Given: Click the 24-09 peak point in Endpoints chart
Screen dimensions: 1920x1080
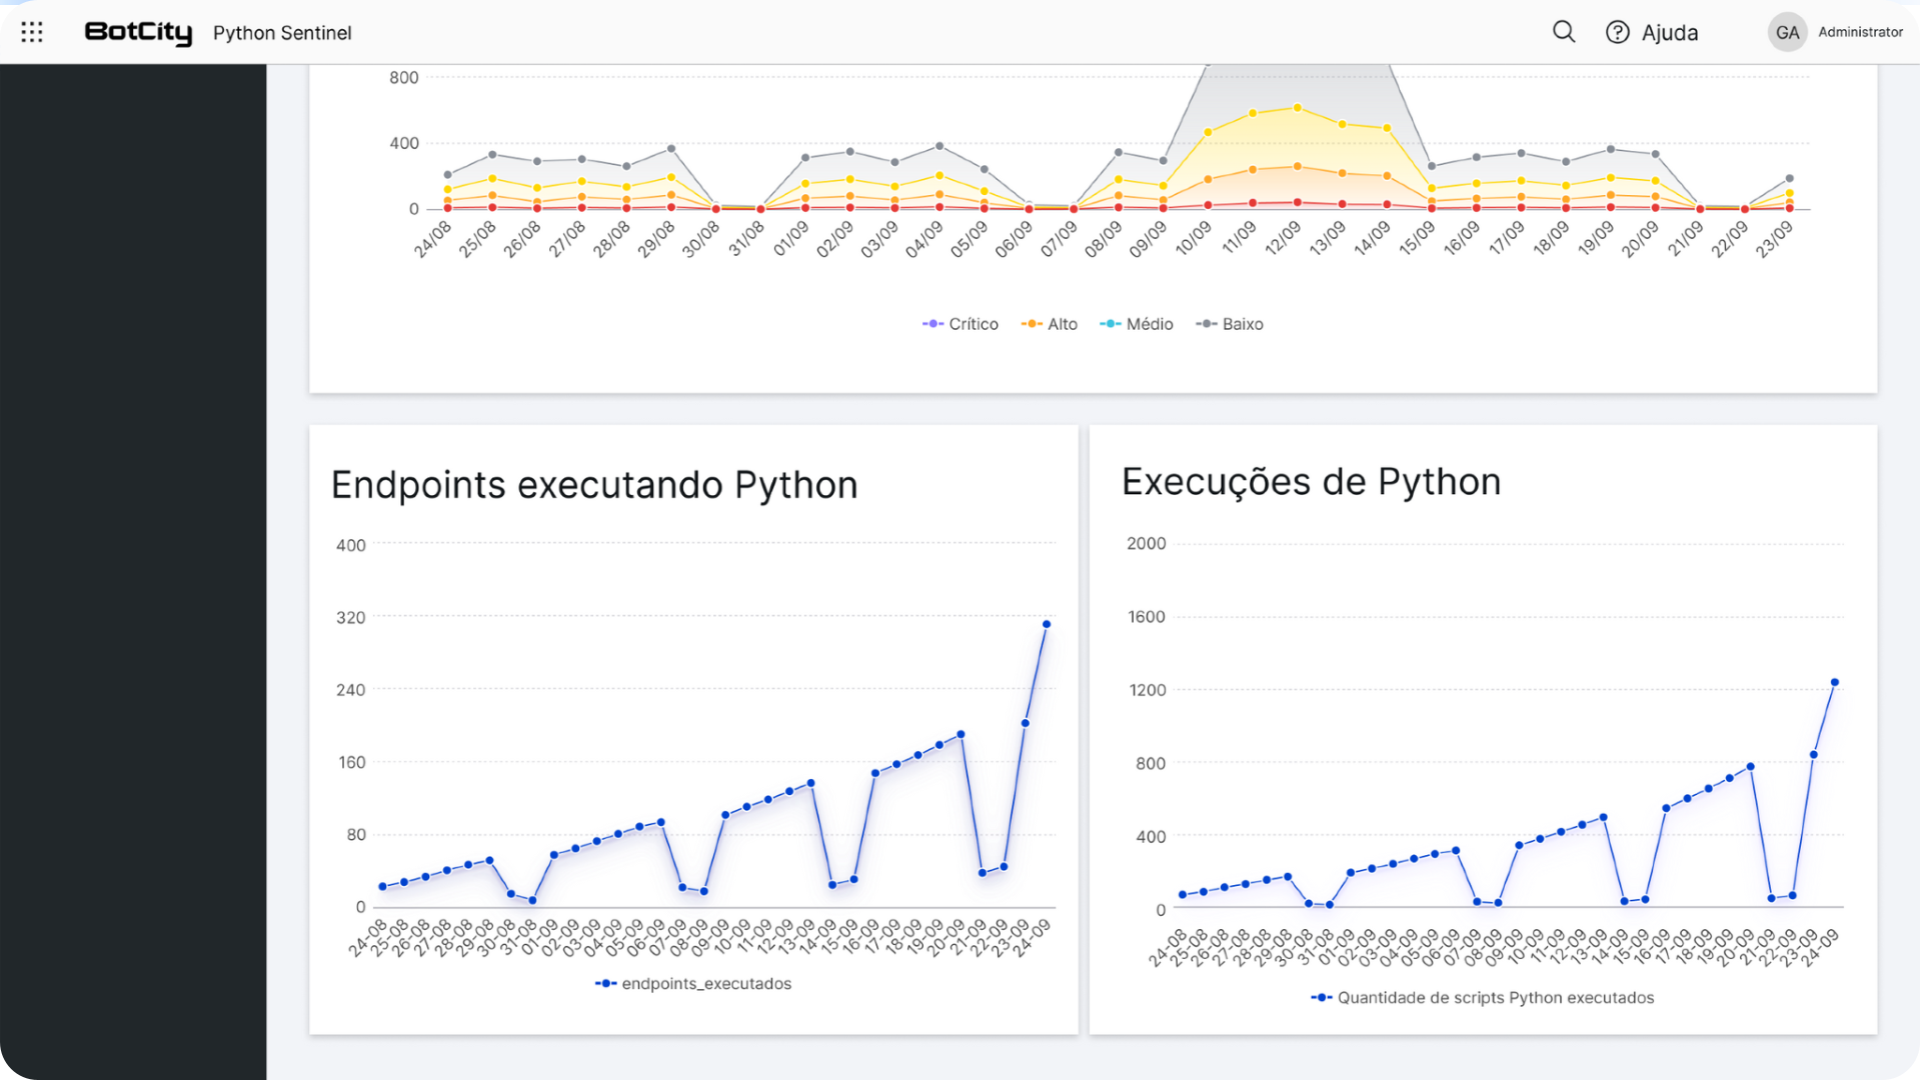Looking at the screenshot, I should (x=1046, y=624).
